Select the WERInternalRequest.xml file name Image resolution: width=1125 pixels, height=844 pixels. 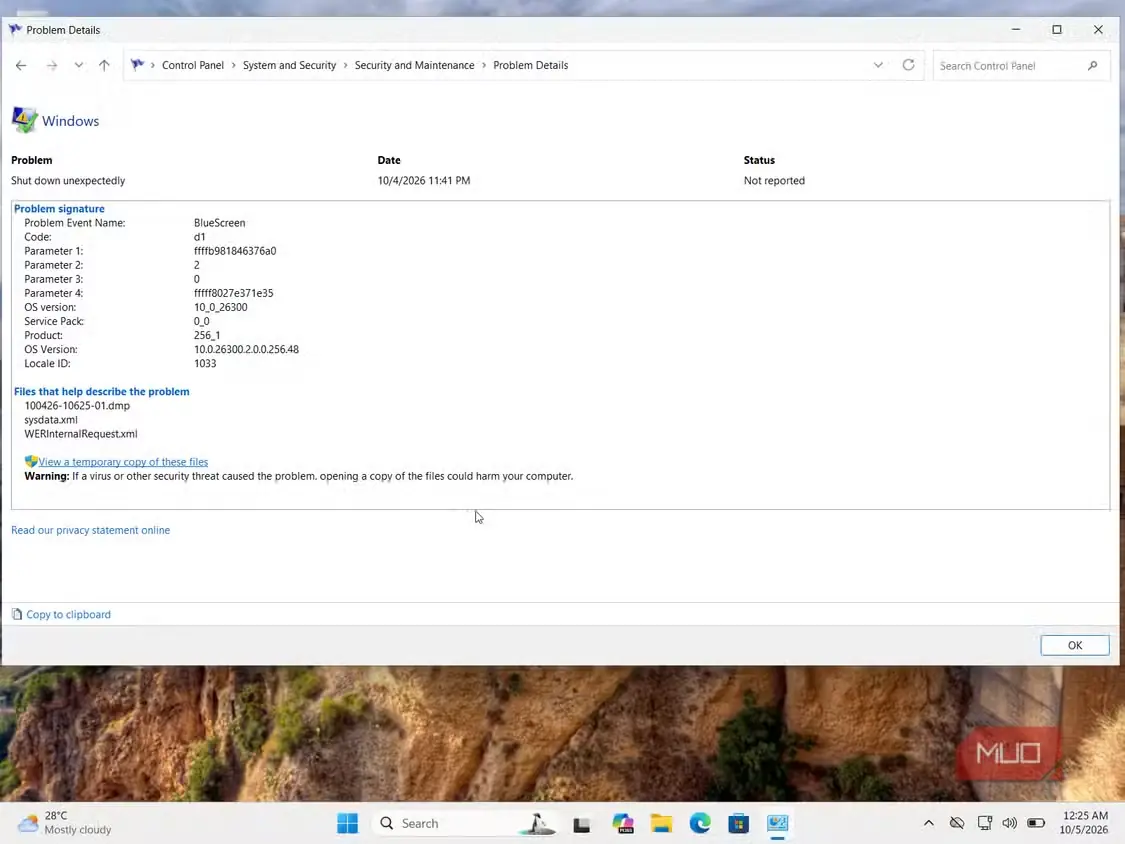(80, 434)
